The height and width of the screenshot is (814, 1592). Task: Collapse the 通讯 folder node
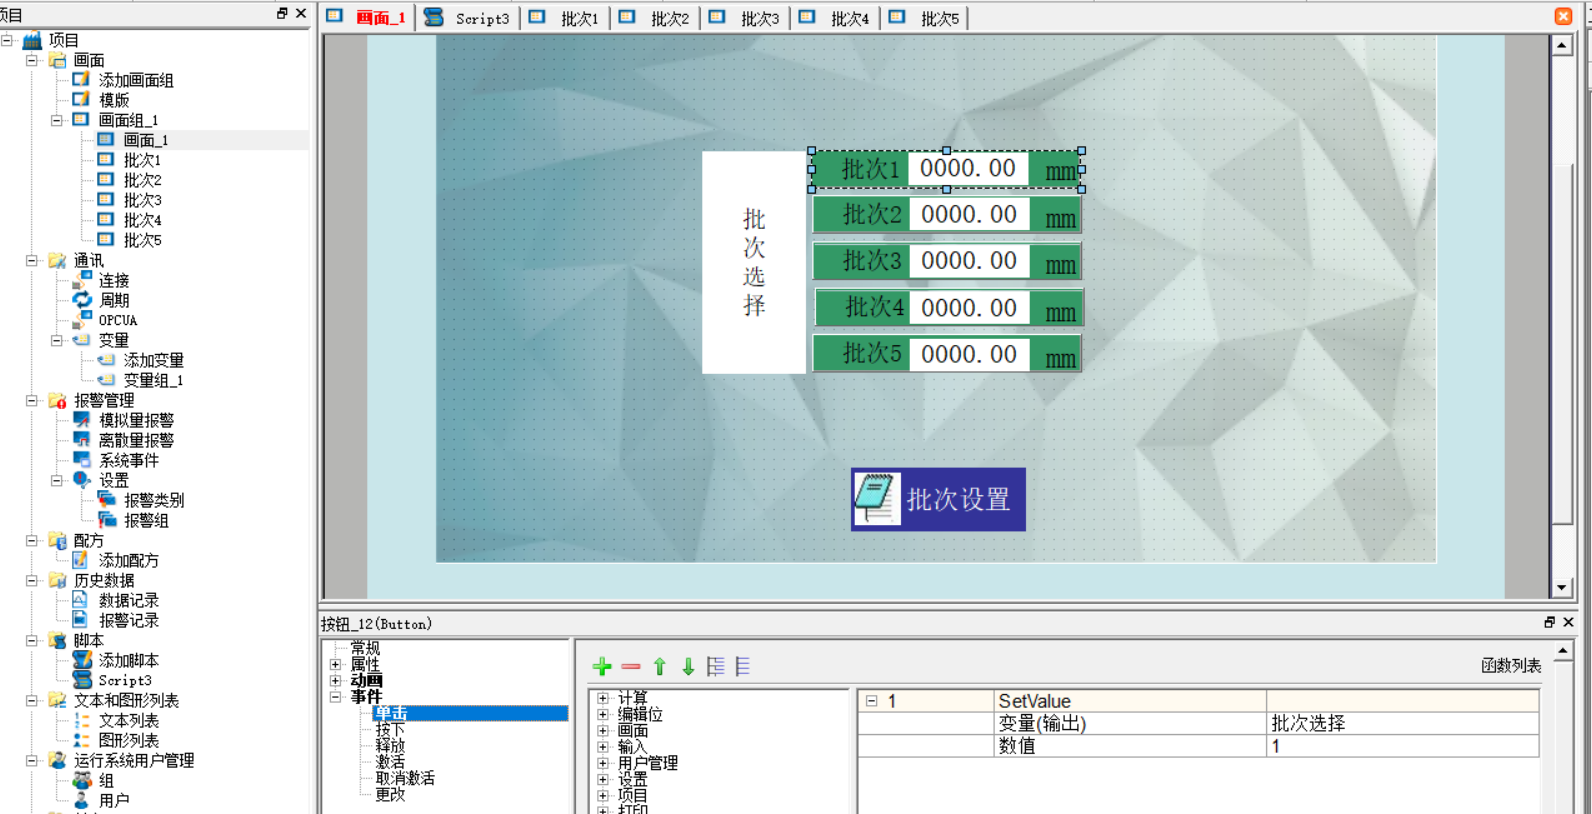32,260
